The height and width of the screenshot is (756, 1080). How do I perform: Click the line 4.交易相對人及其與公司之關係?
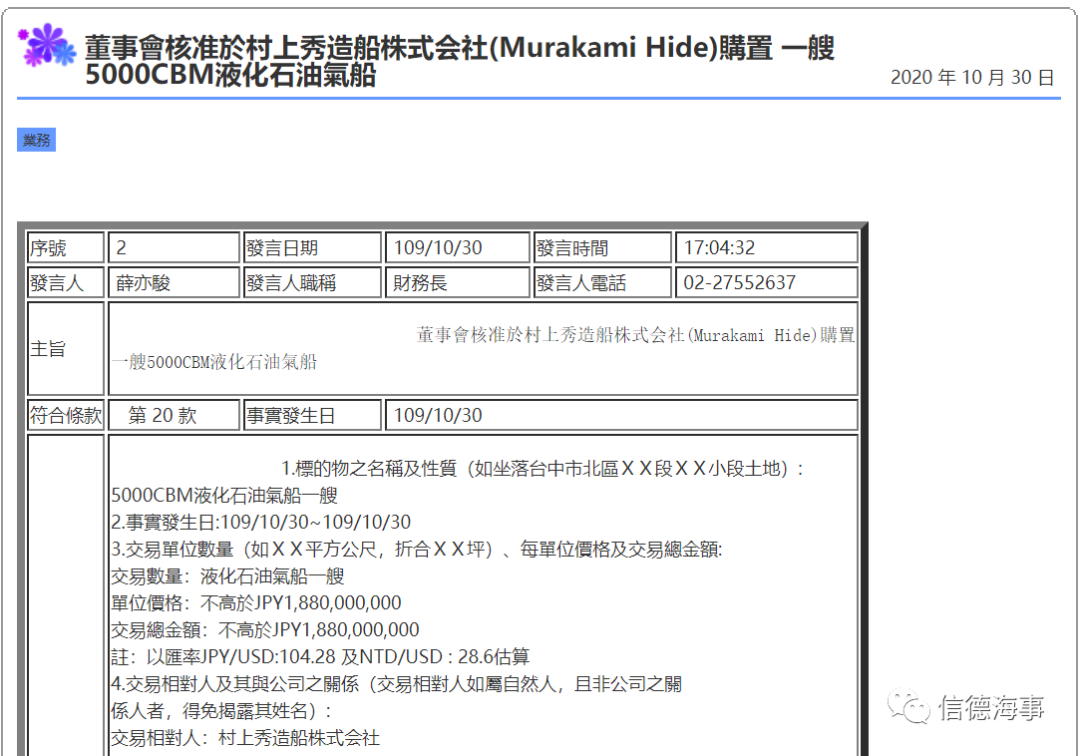click(397, 684)
